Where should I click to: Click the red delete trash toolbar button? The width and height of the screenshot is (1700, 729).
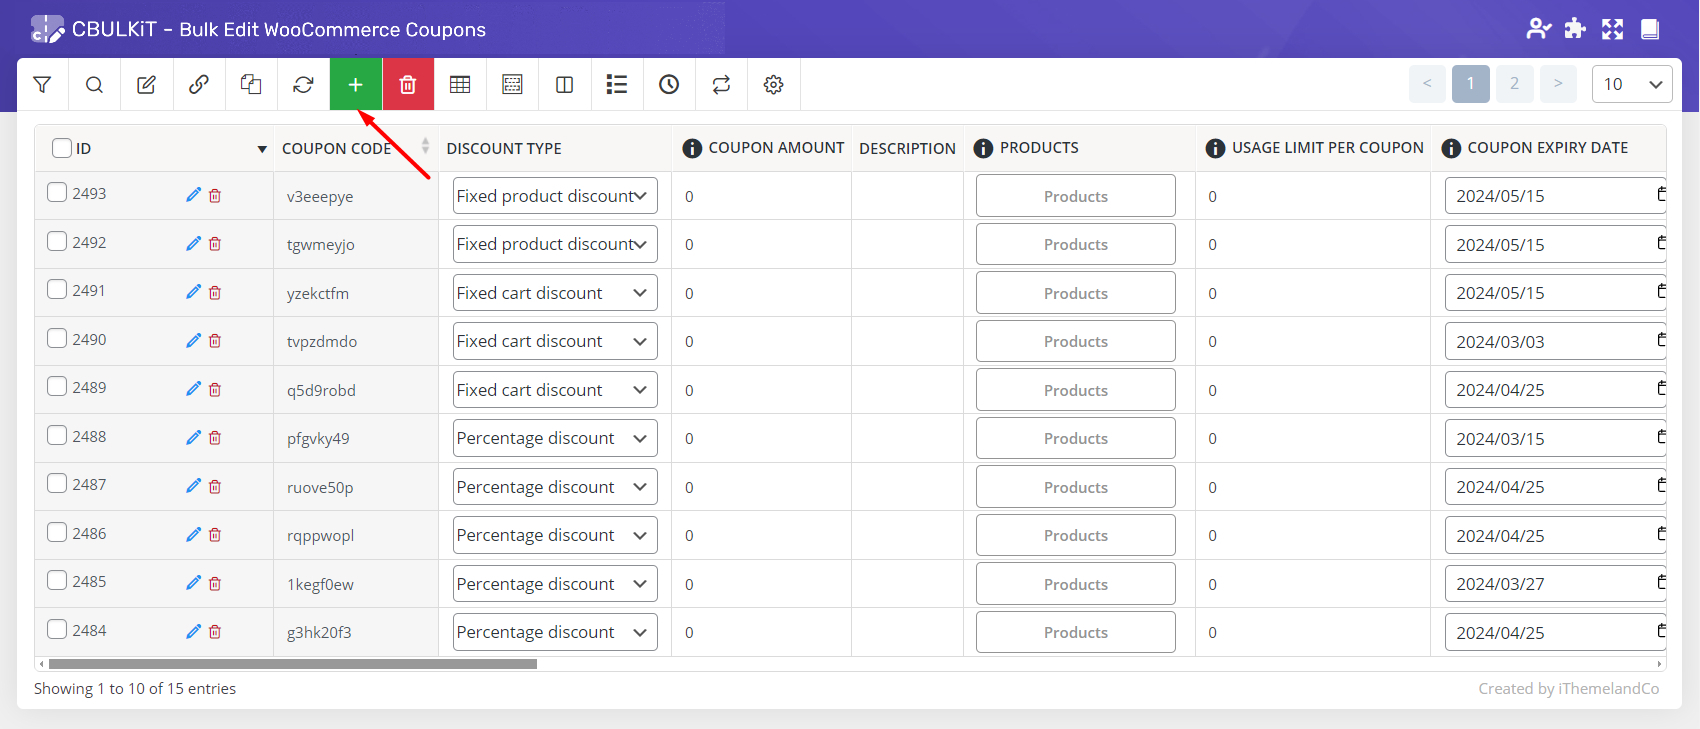pyautogui.click(x=408, y=85)
